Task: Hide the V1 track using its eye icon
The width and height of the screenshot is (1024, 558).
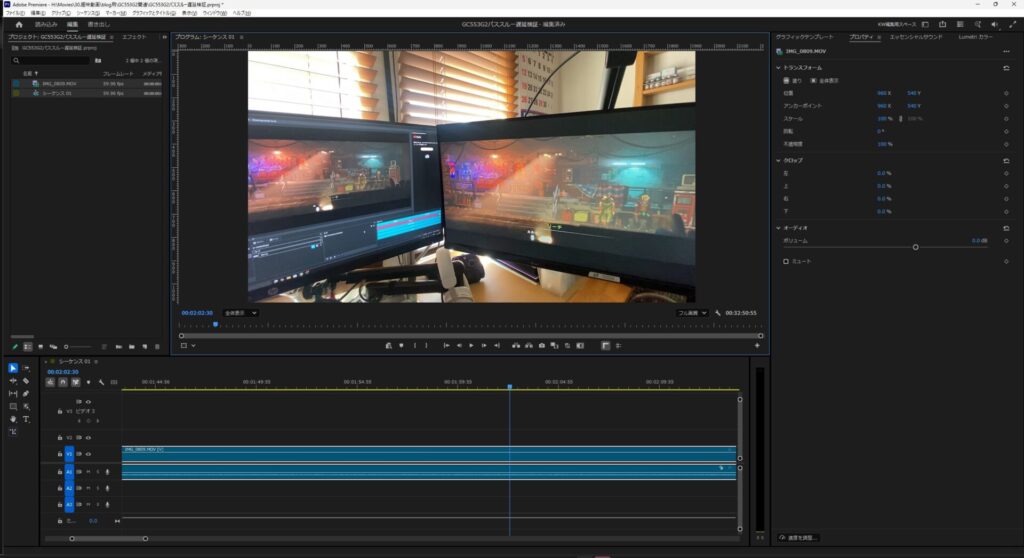Action: tap(88, 453)
